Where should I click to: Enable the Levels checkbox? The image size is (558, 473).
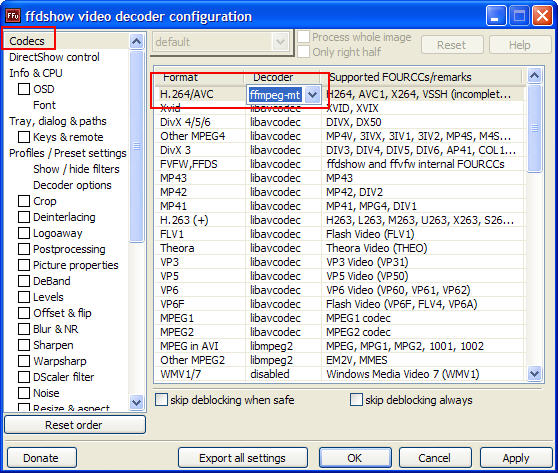24,297
